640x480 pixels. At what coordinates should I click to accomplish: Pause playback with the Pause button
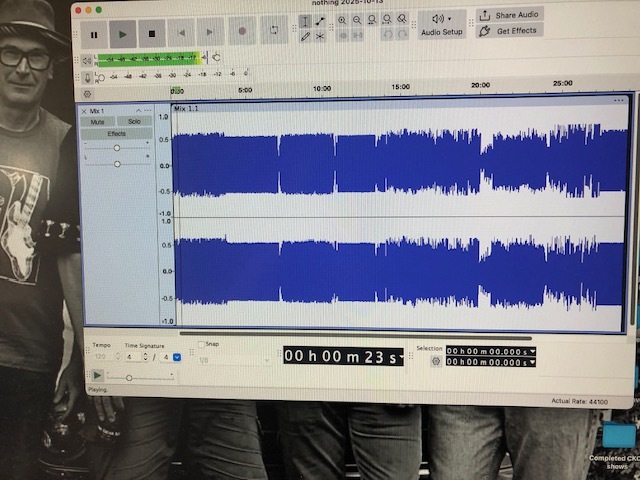(94, 33)
